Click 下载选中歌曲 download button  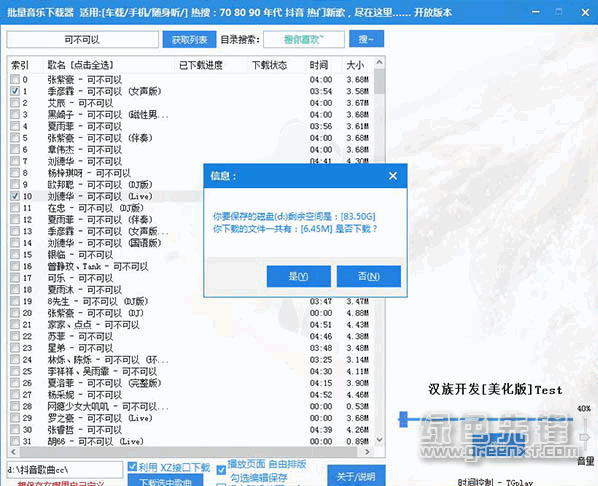click(x=165, y=481)
